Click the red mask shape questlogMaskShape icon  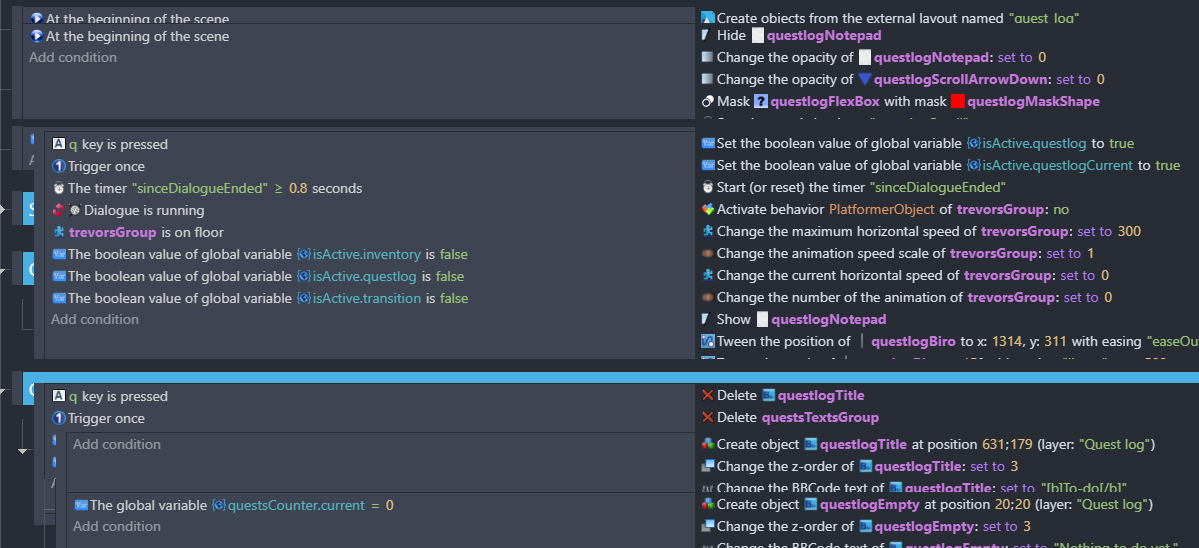click(958, 102)
